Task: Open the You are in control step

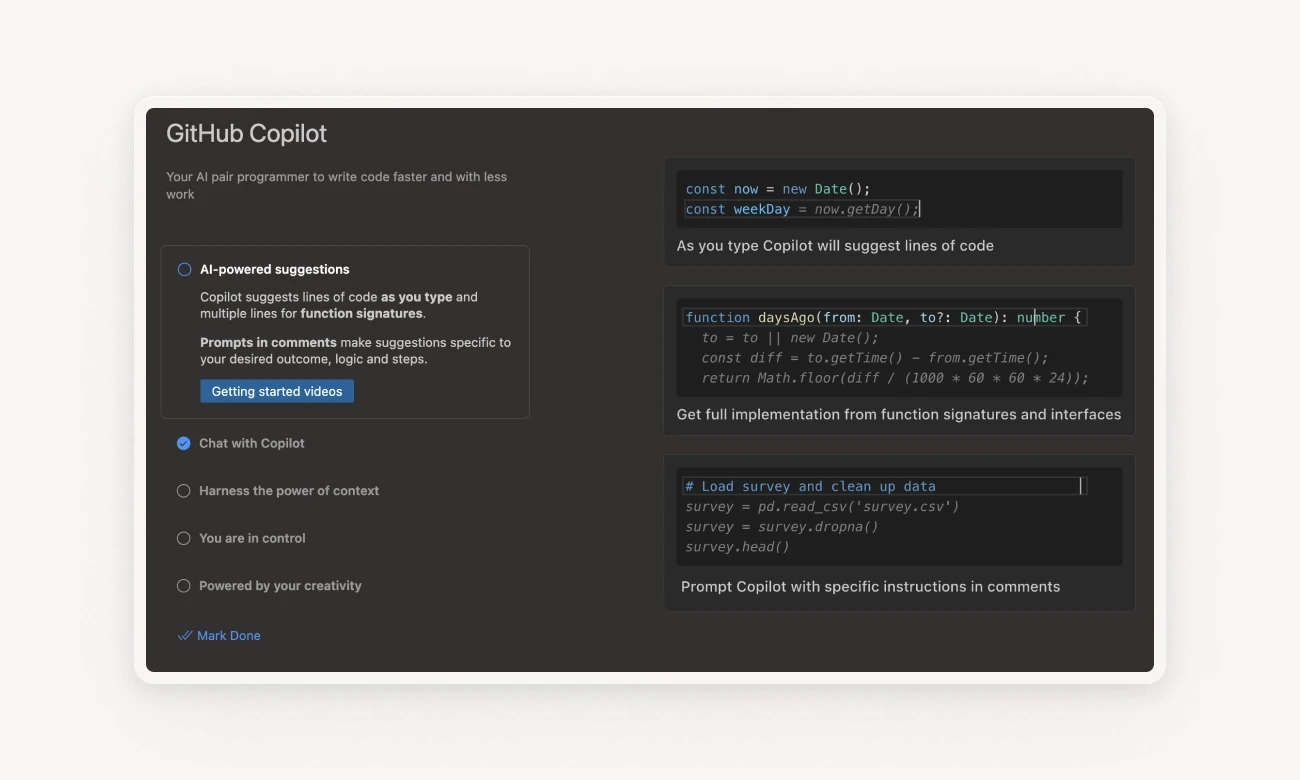Action: point(252,538)
